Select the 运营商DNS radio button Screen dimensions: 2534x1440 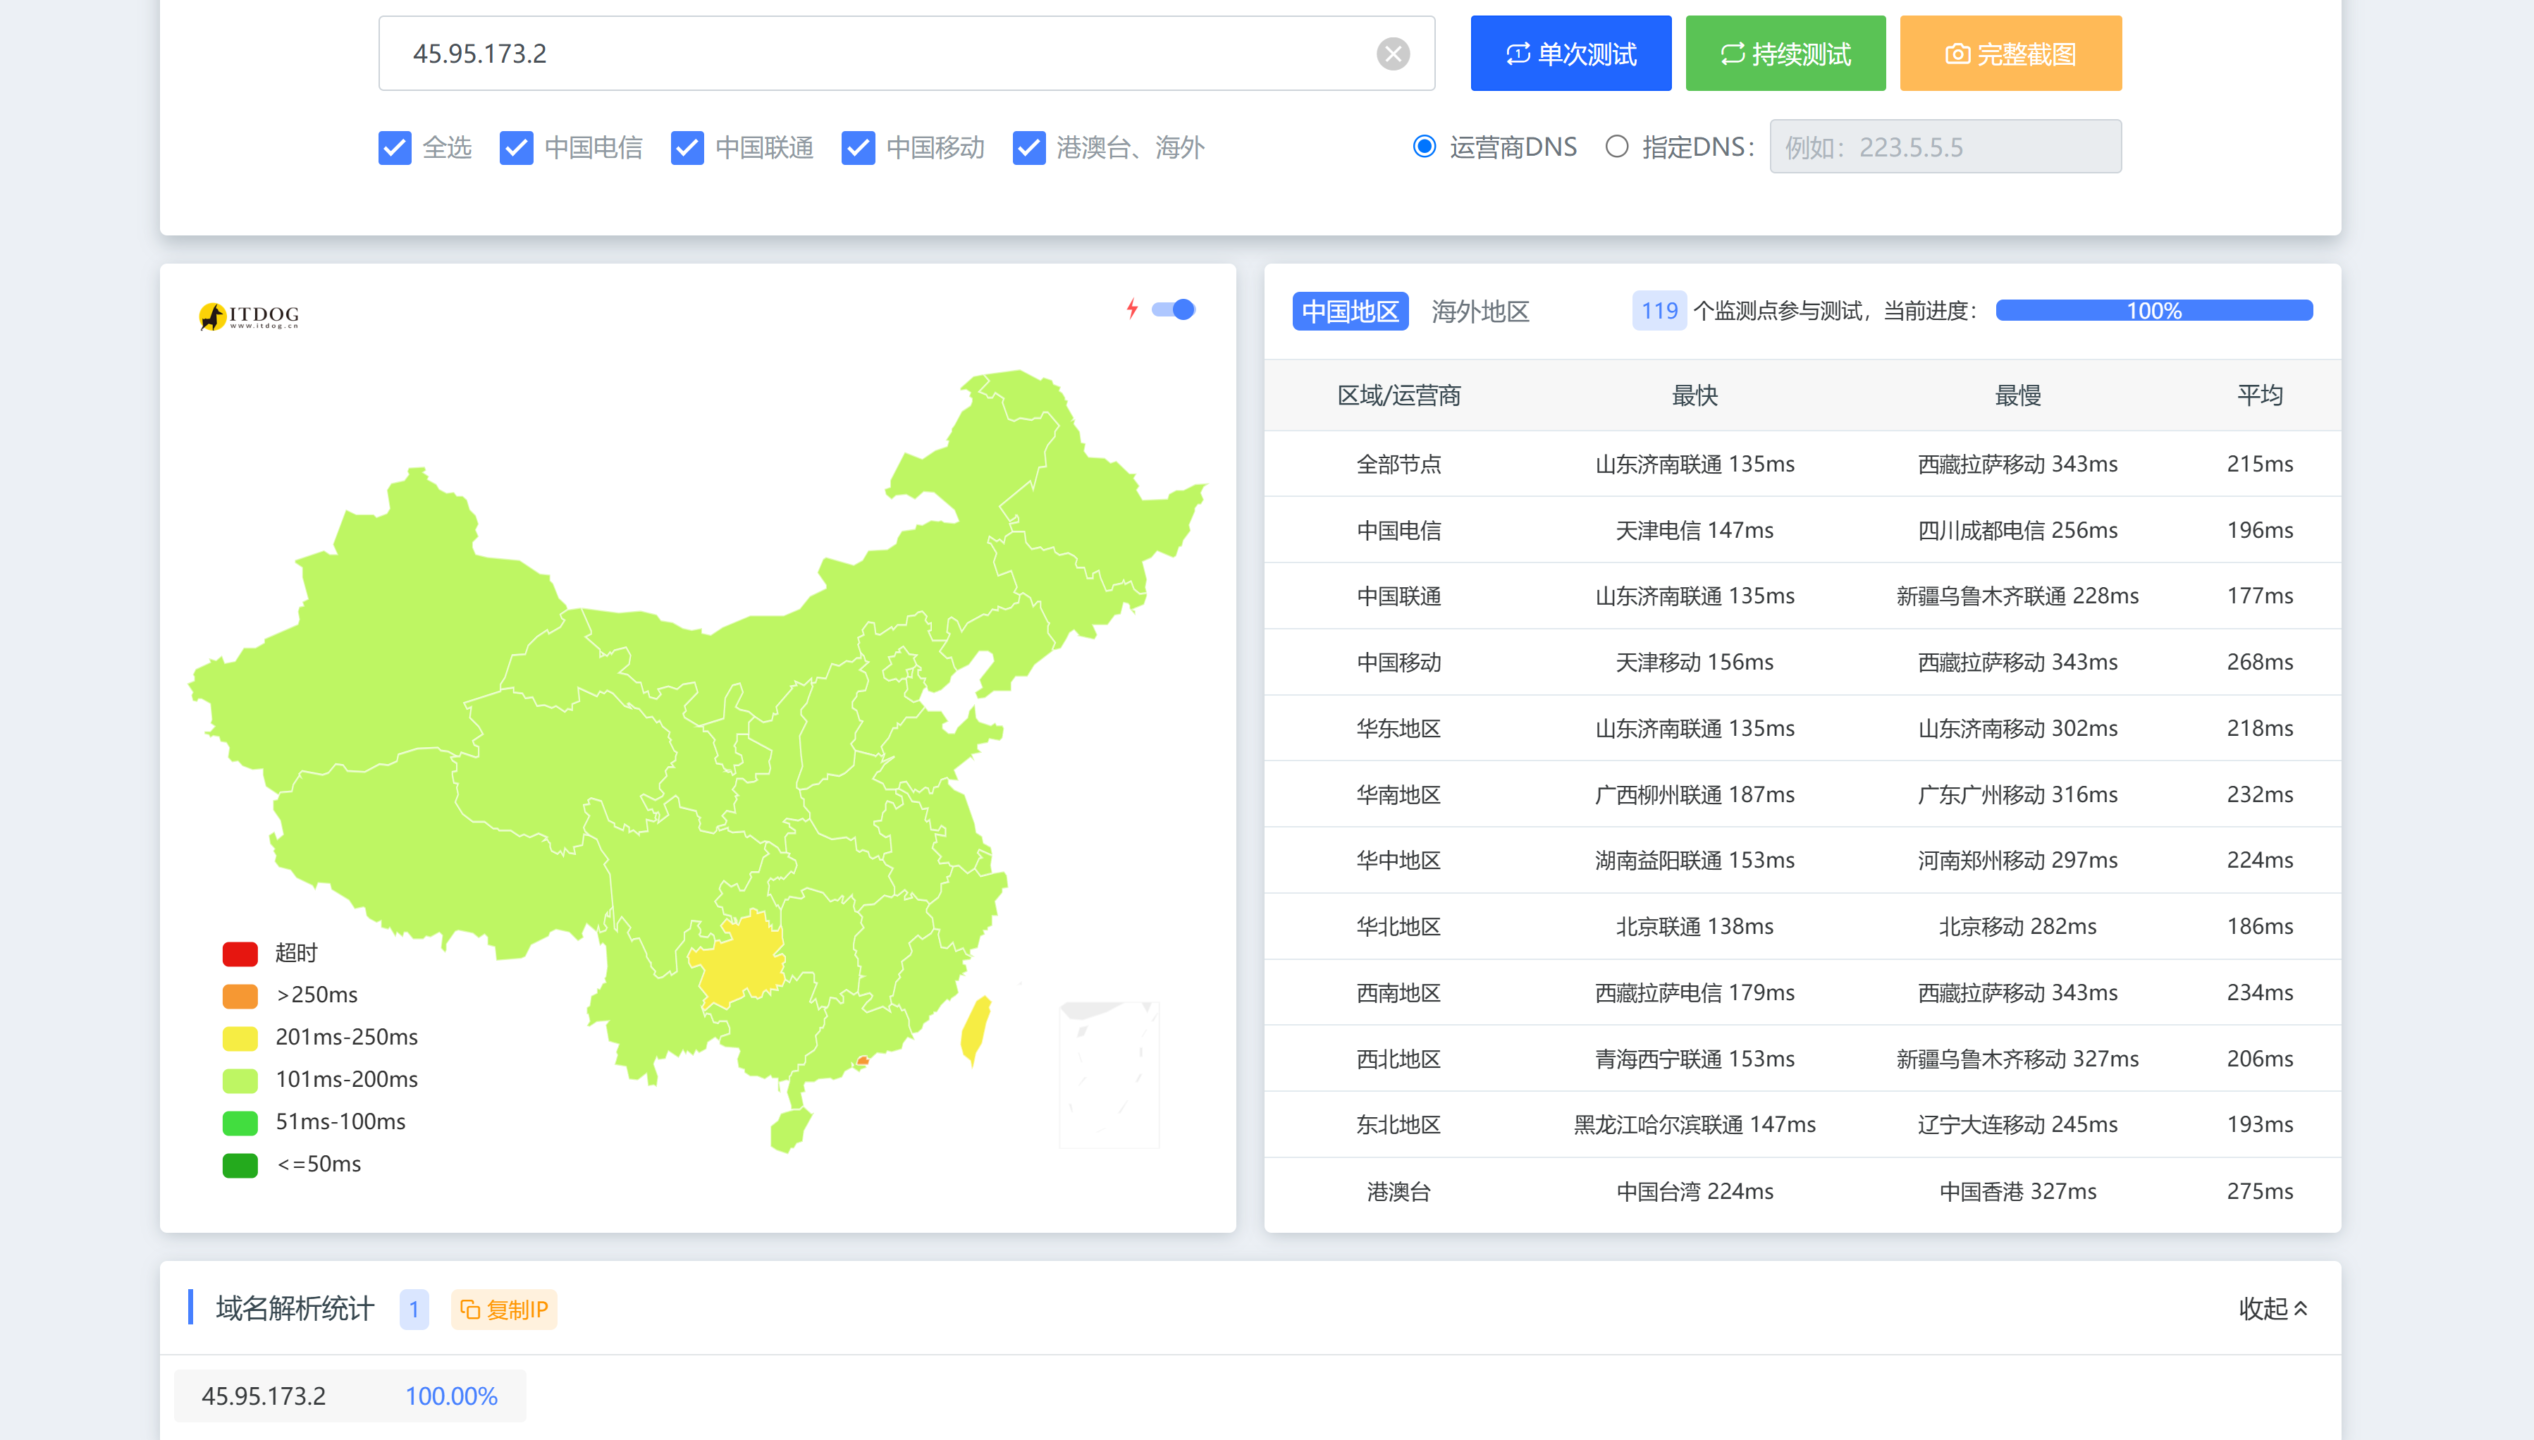[x=1424, y=147]
